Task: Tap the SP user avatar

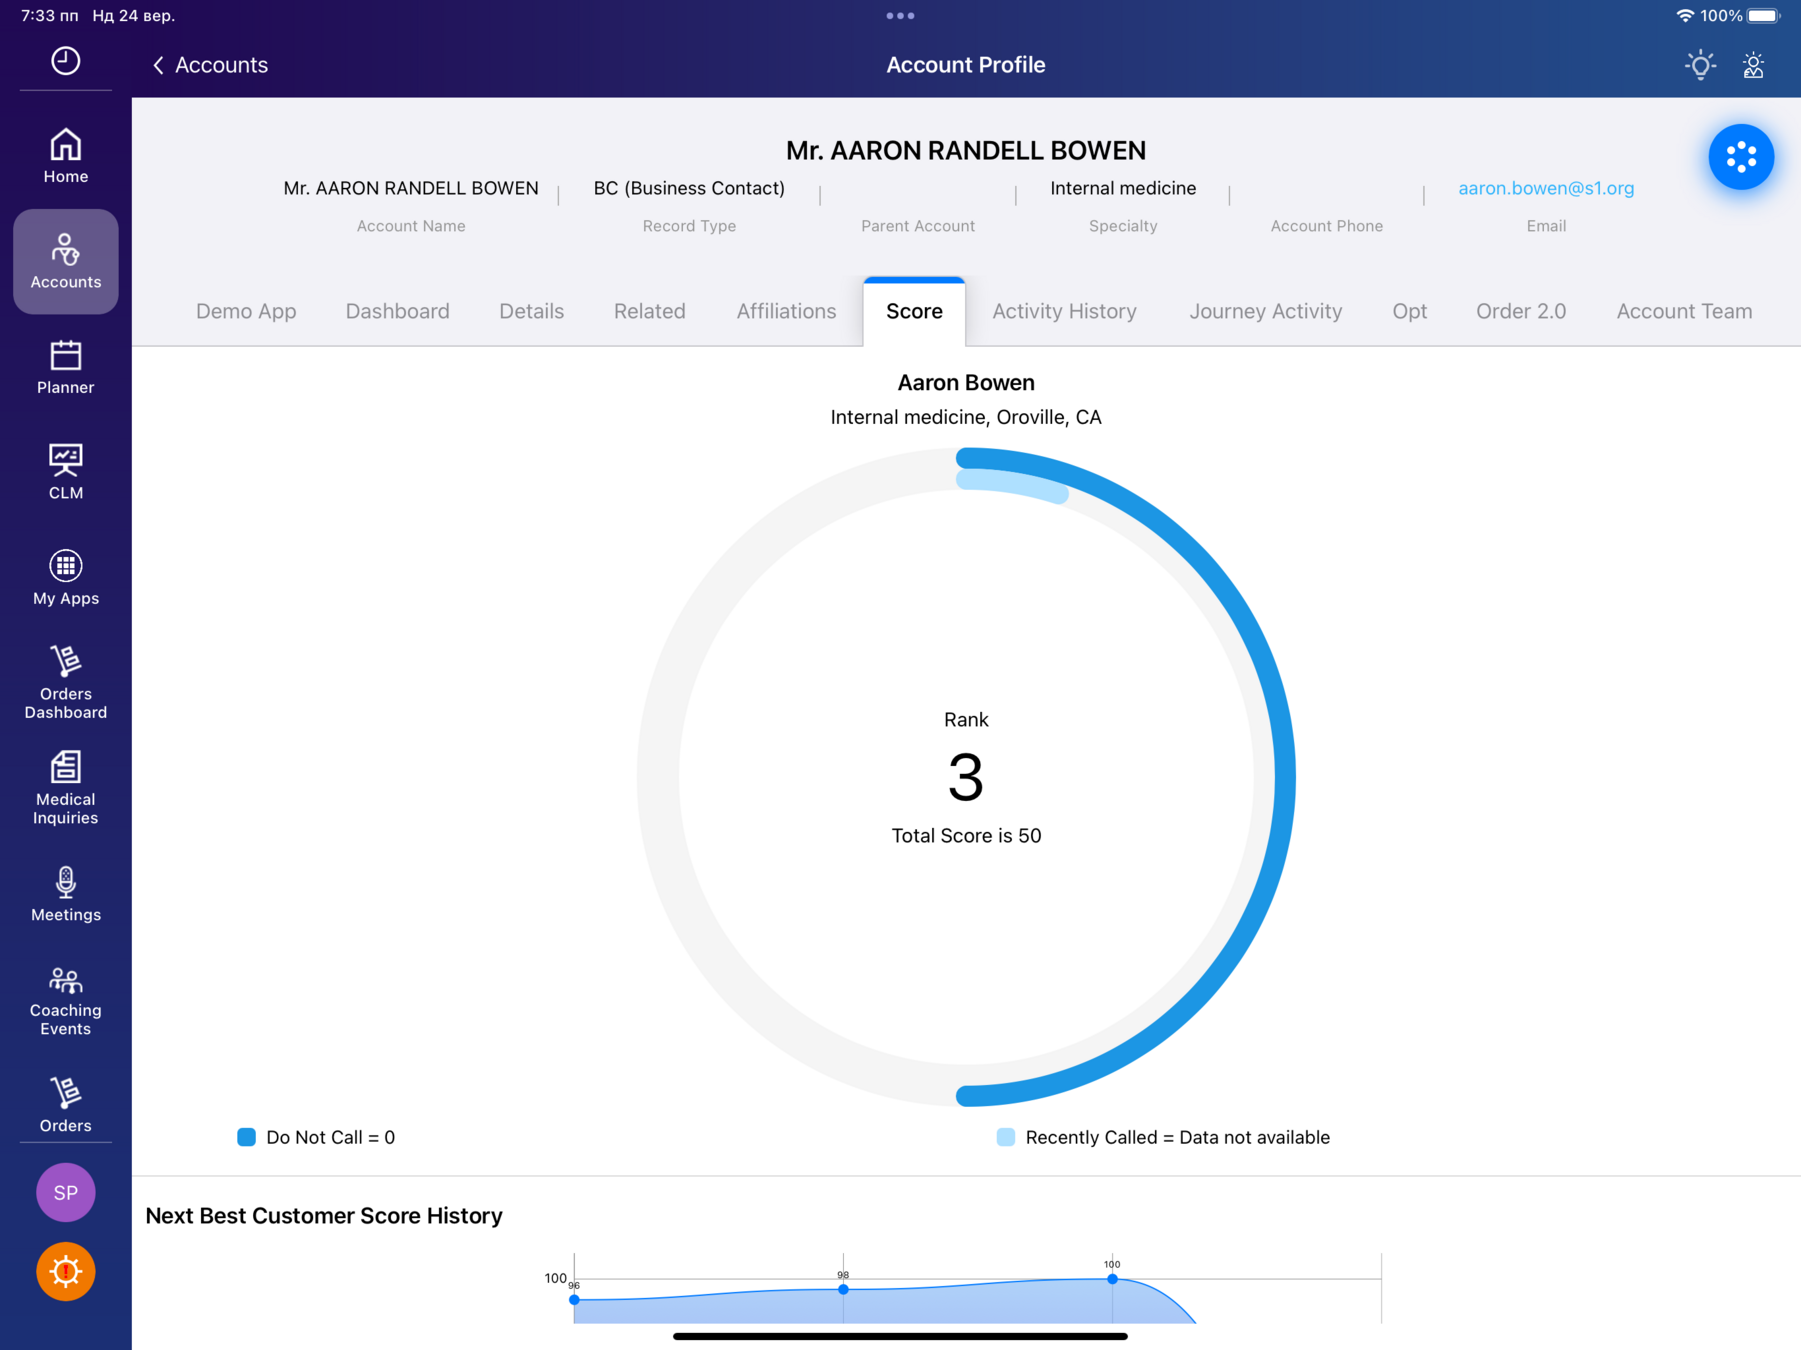Action: click(66, 1192)
